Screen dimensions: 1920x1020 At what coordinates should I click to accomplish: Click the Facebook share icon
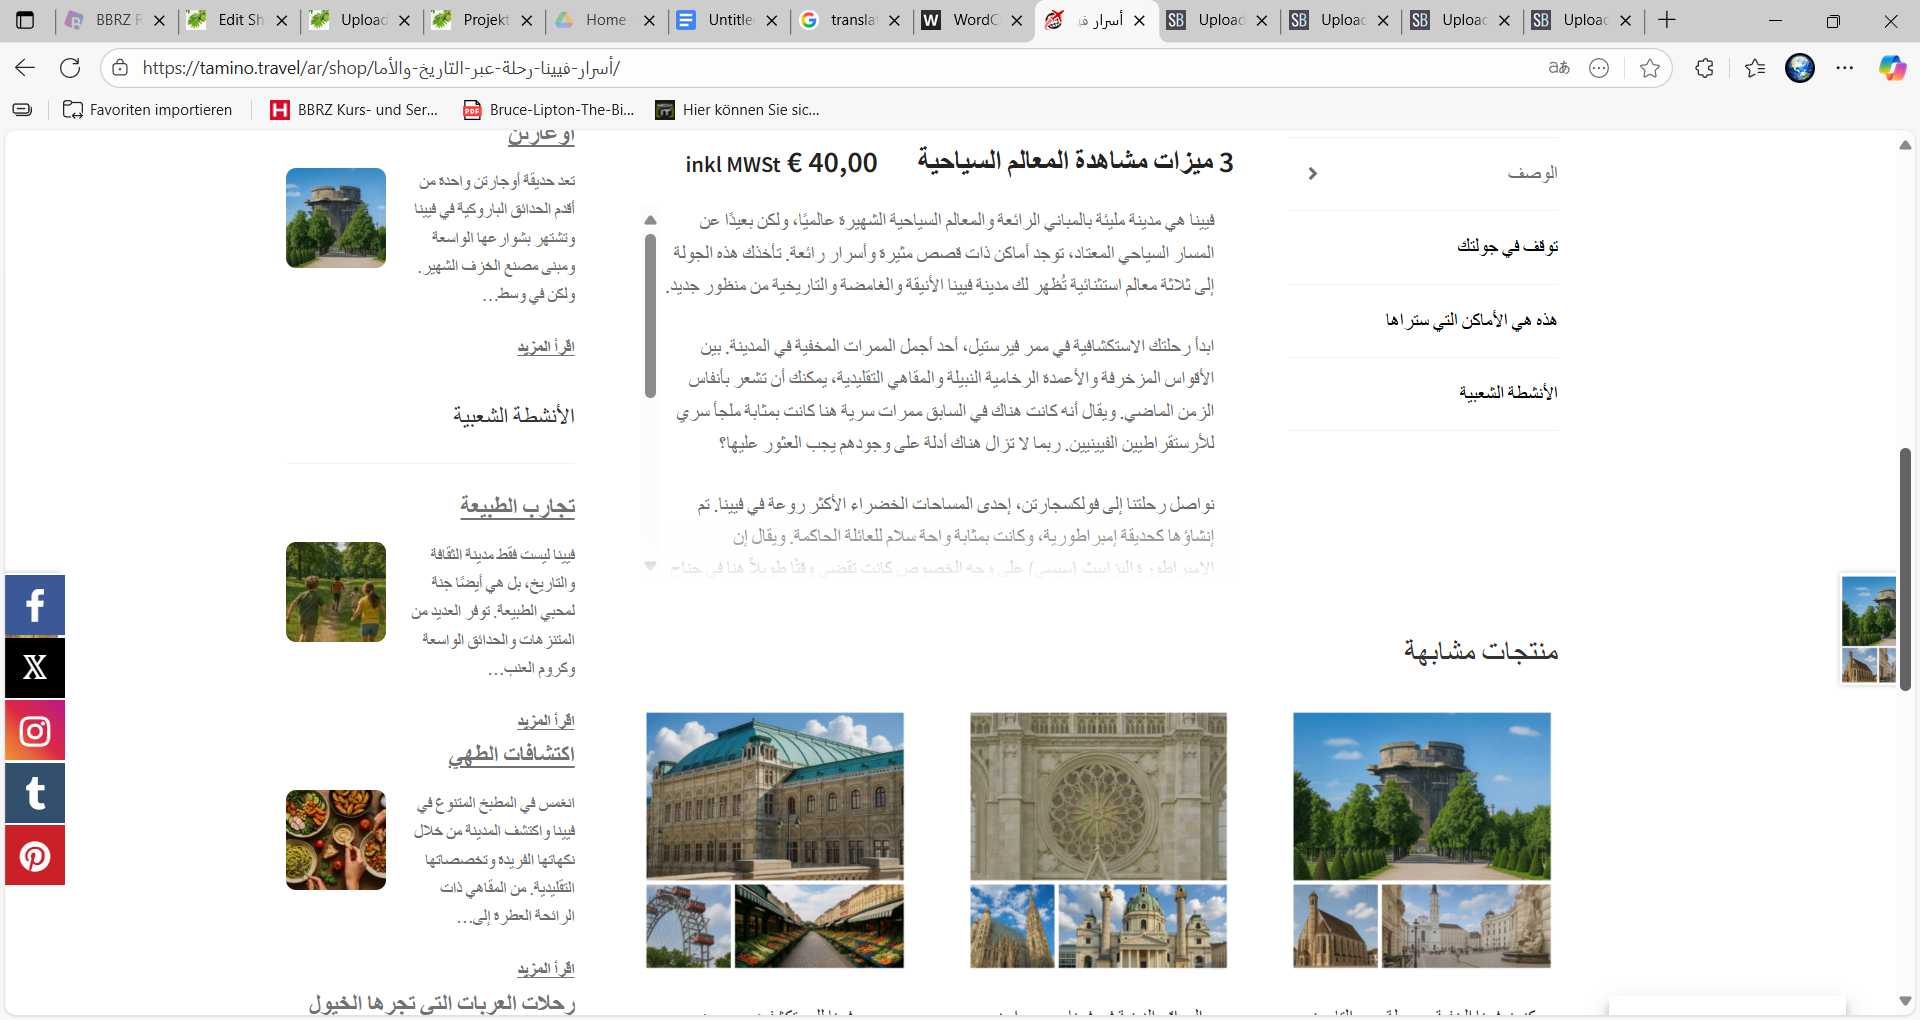point(35,605)
